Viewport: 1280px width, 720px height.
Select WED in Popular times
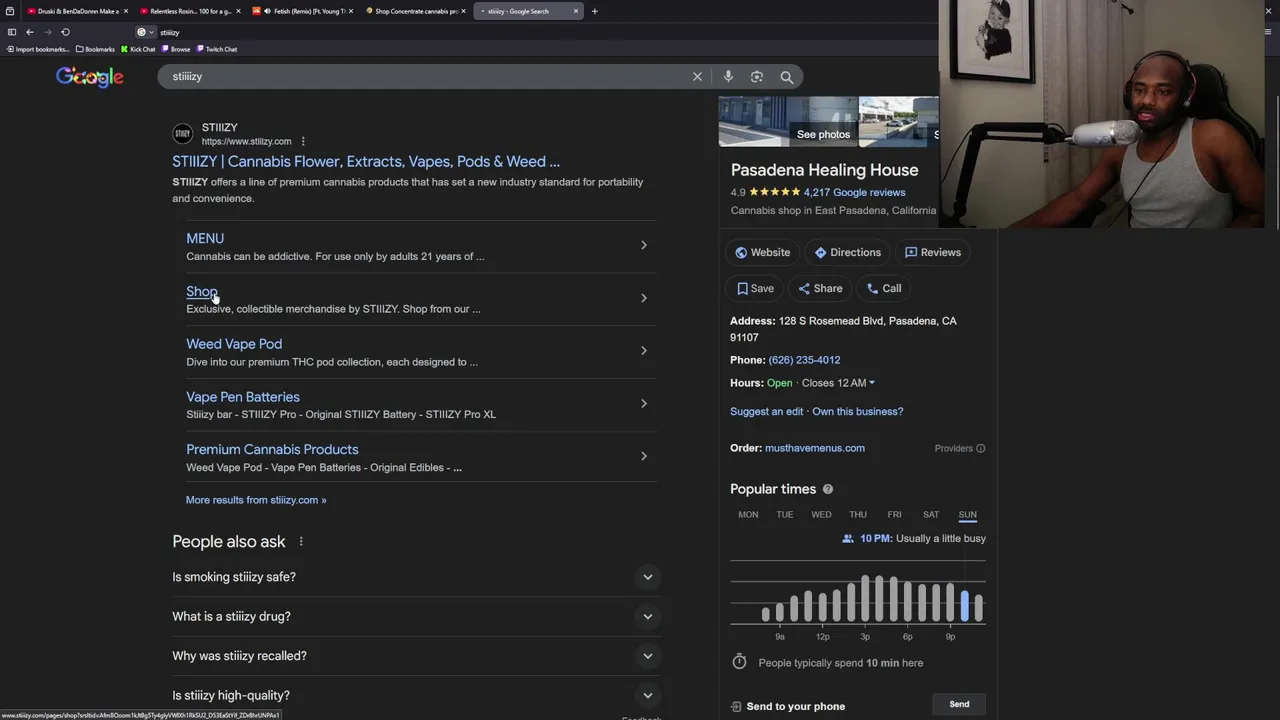pyautogui.click(x=821, y=515)
